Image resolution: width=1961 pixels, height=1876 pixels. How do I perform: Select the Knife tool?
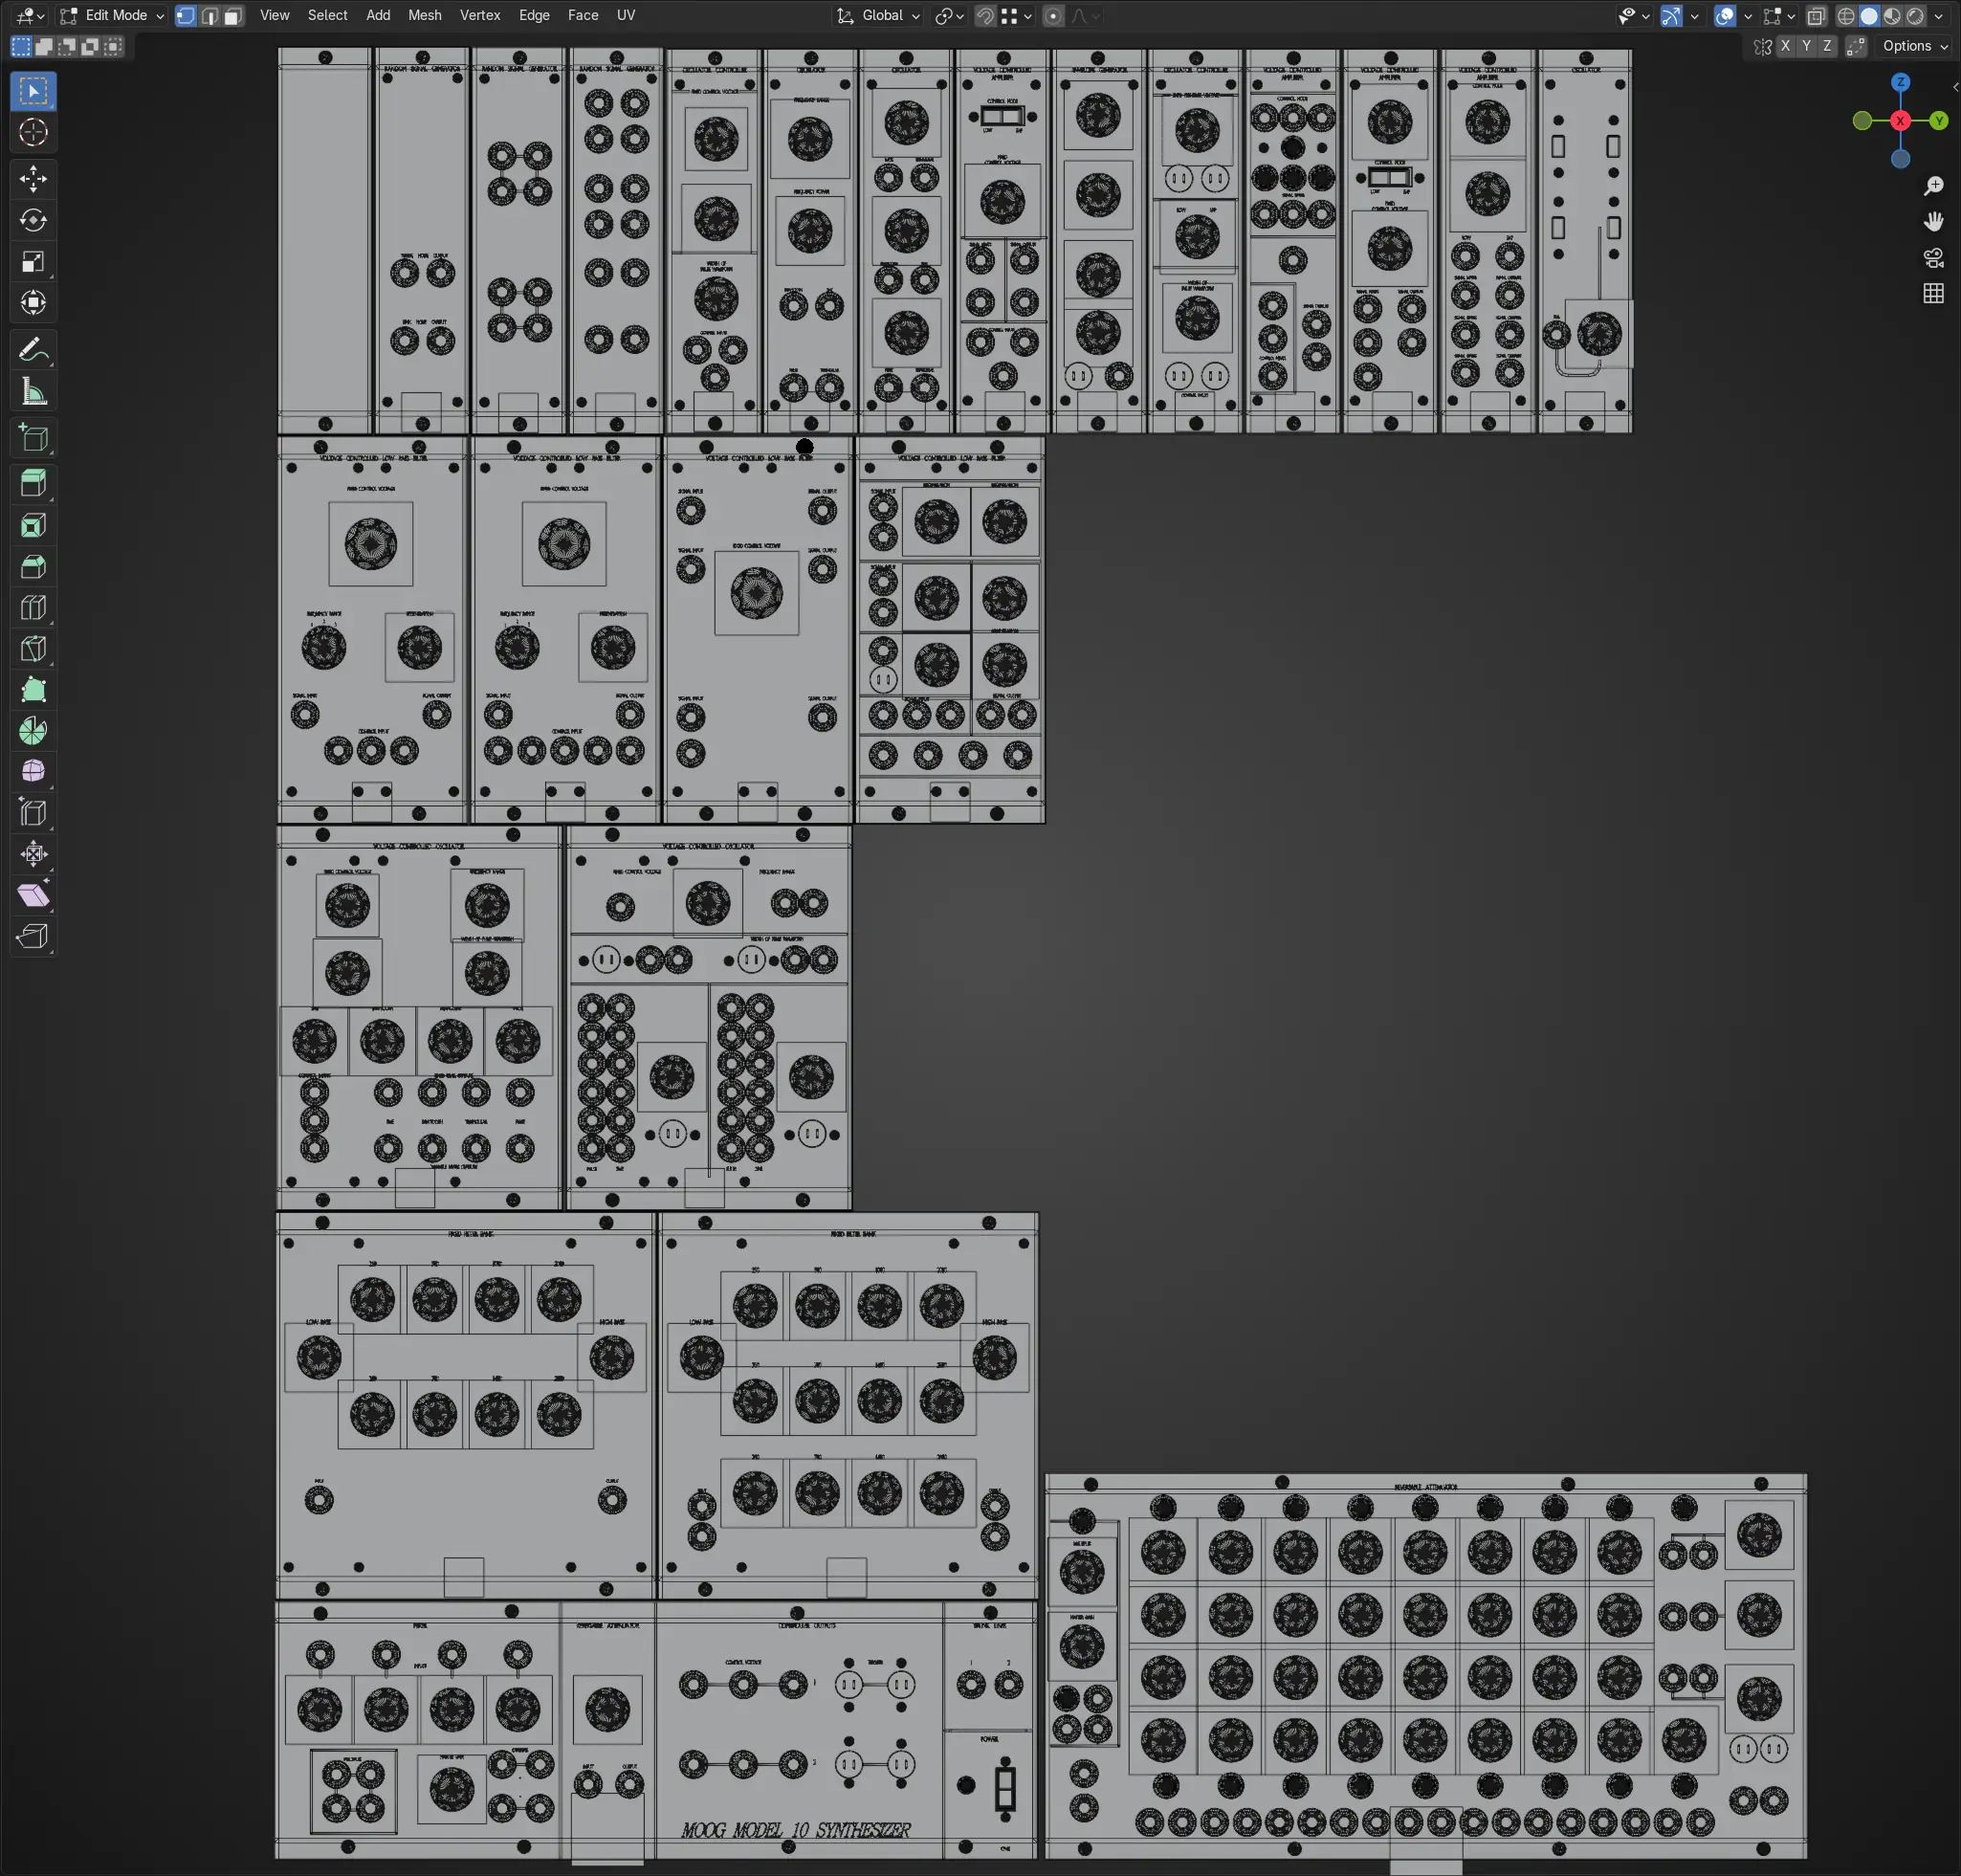tap(33, 649)
